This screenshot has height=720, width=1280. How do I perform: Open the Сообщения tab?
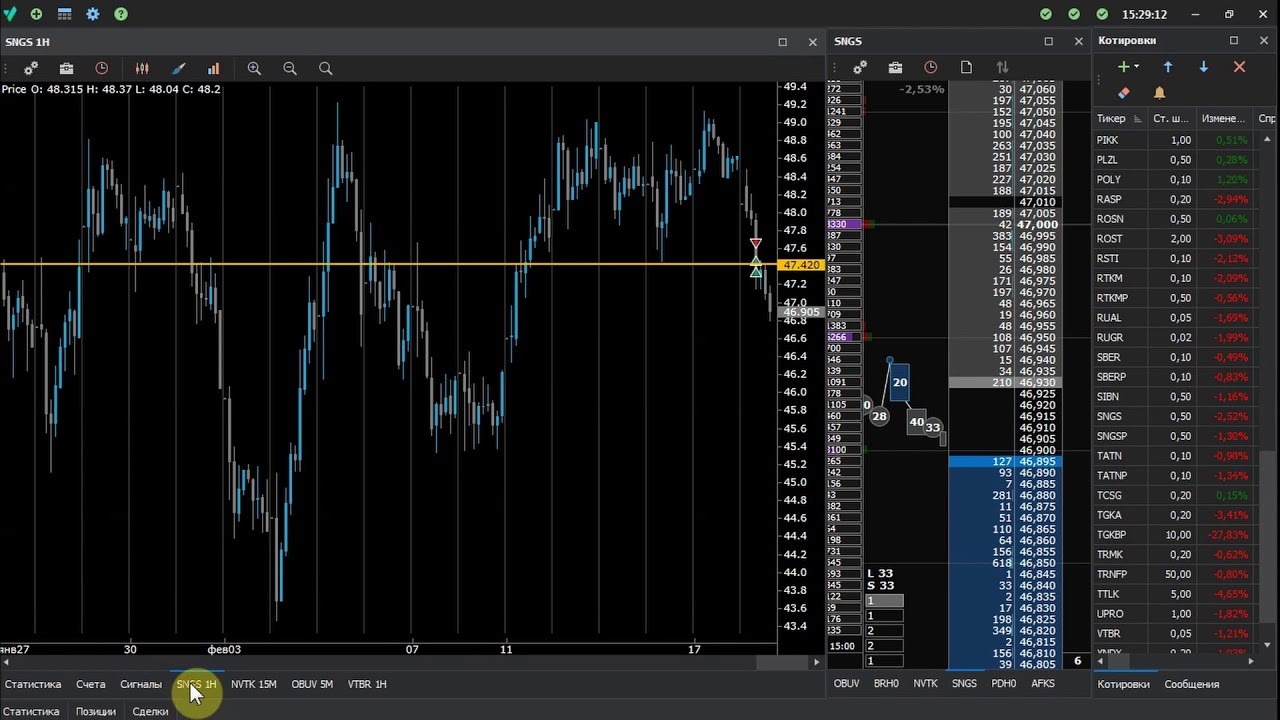click(x=1192, y=684)
